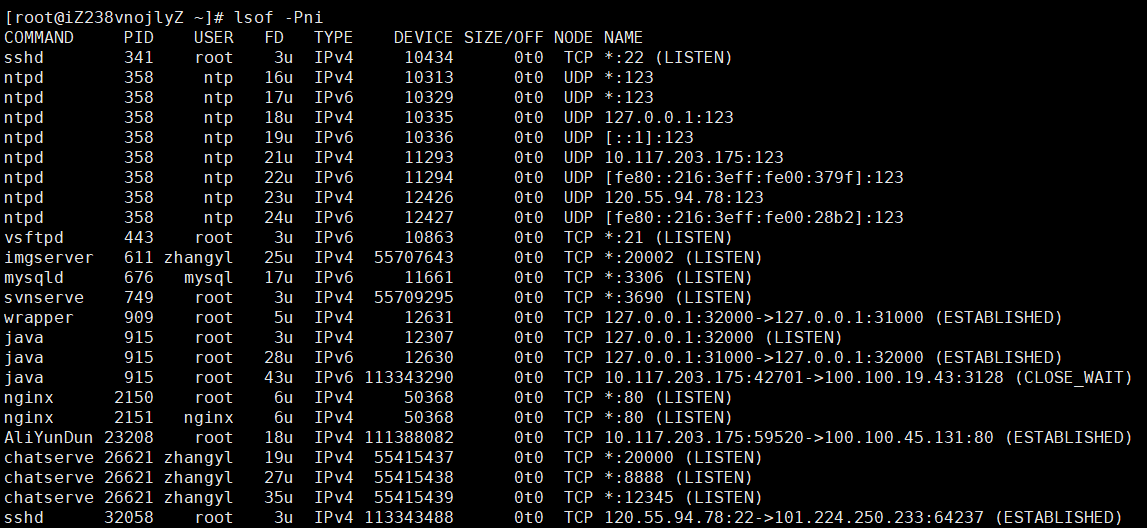Click the PID column header
The image size is (1147, 528).
[139, 37]
